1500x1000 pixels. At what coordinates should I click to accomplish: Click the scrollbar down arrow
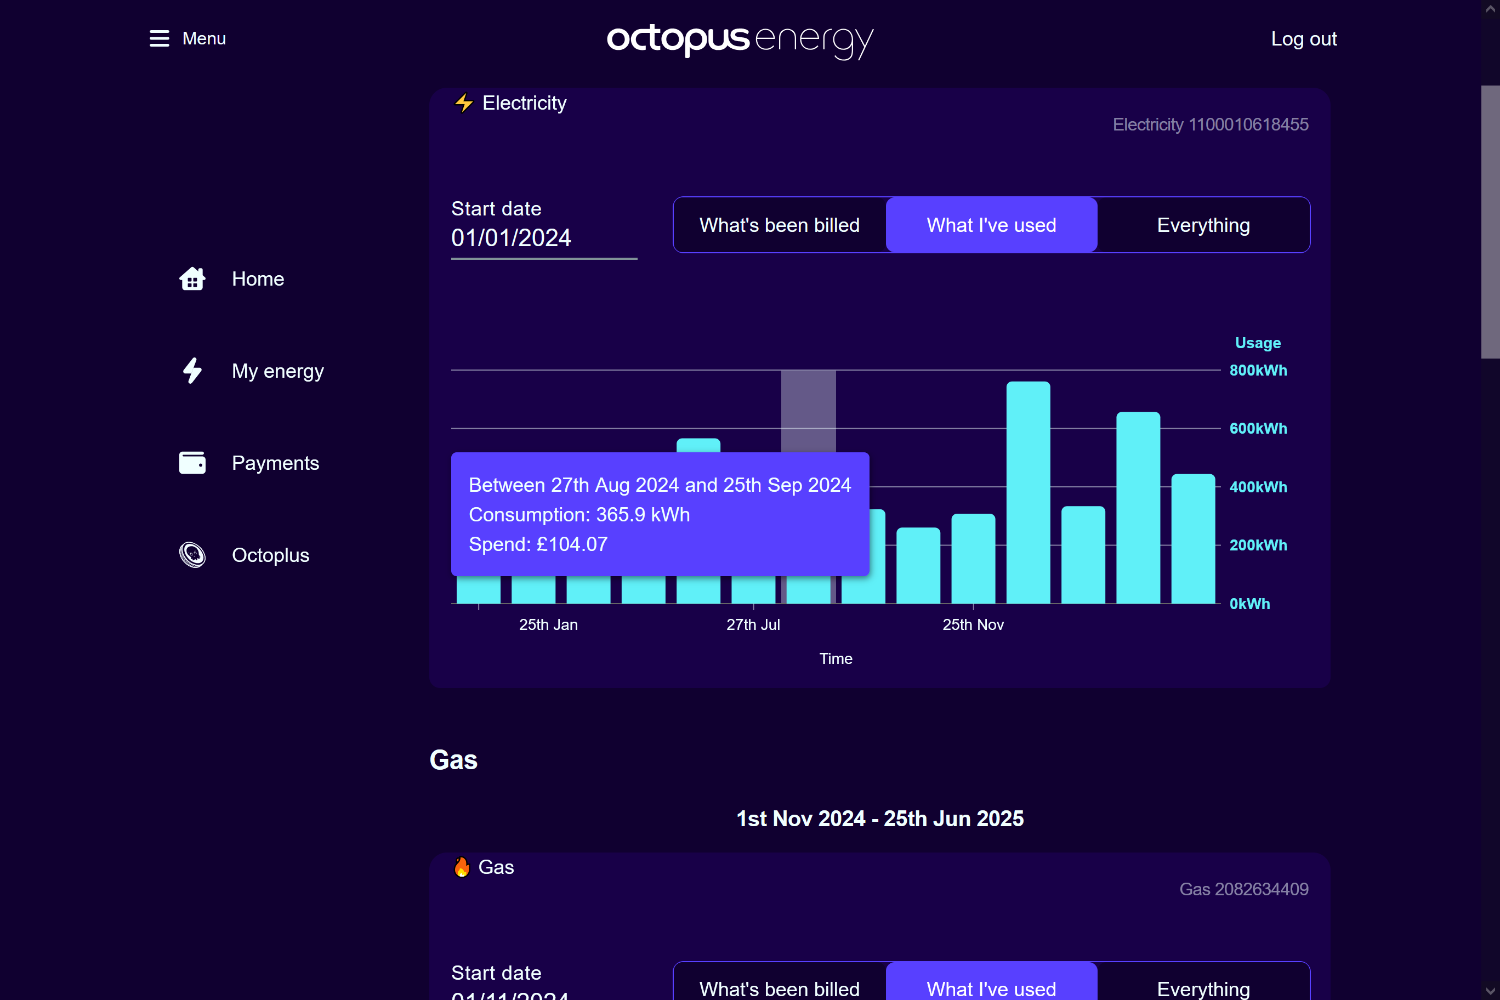pyautogui.click(x=1490, y=991)
